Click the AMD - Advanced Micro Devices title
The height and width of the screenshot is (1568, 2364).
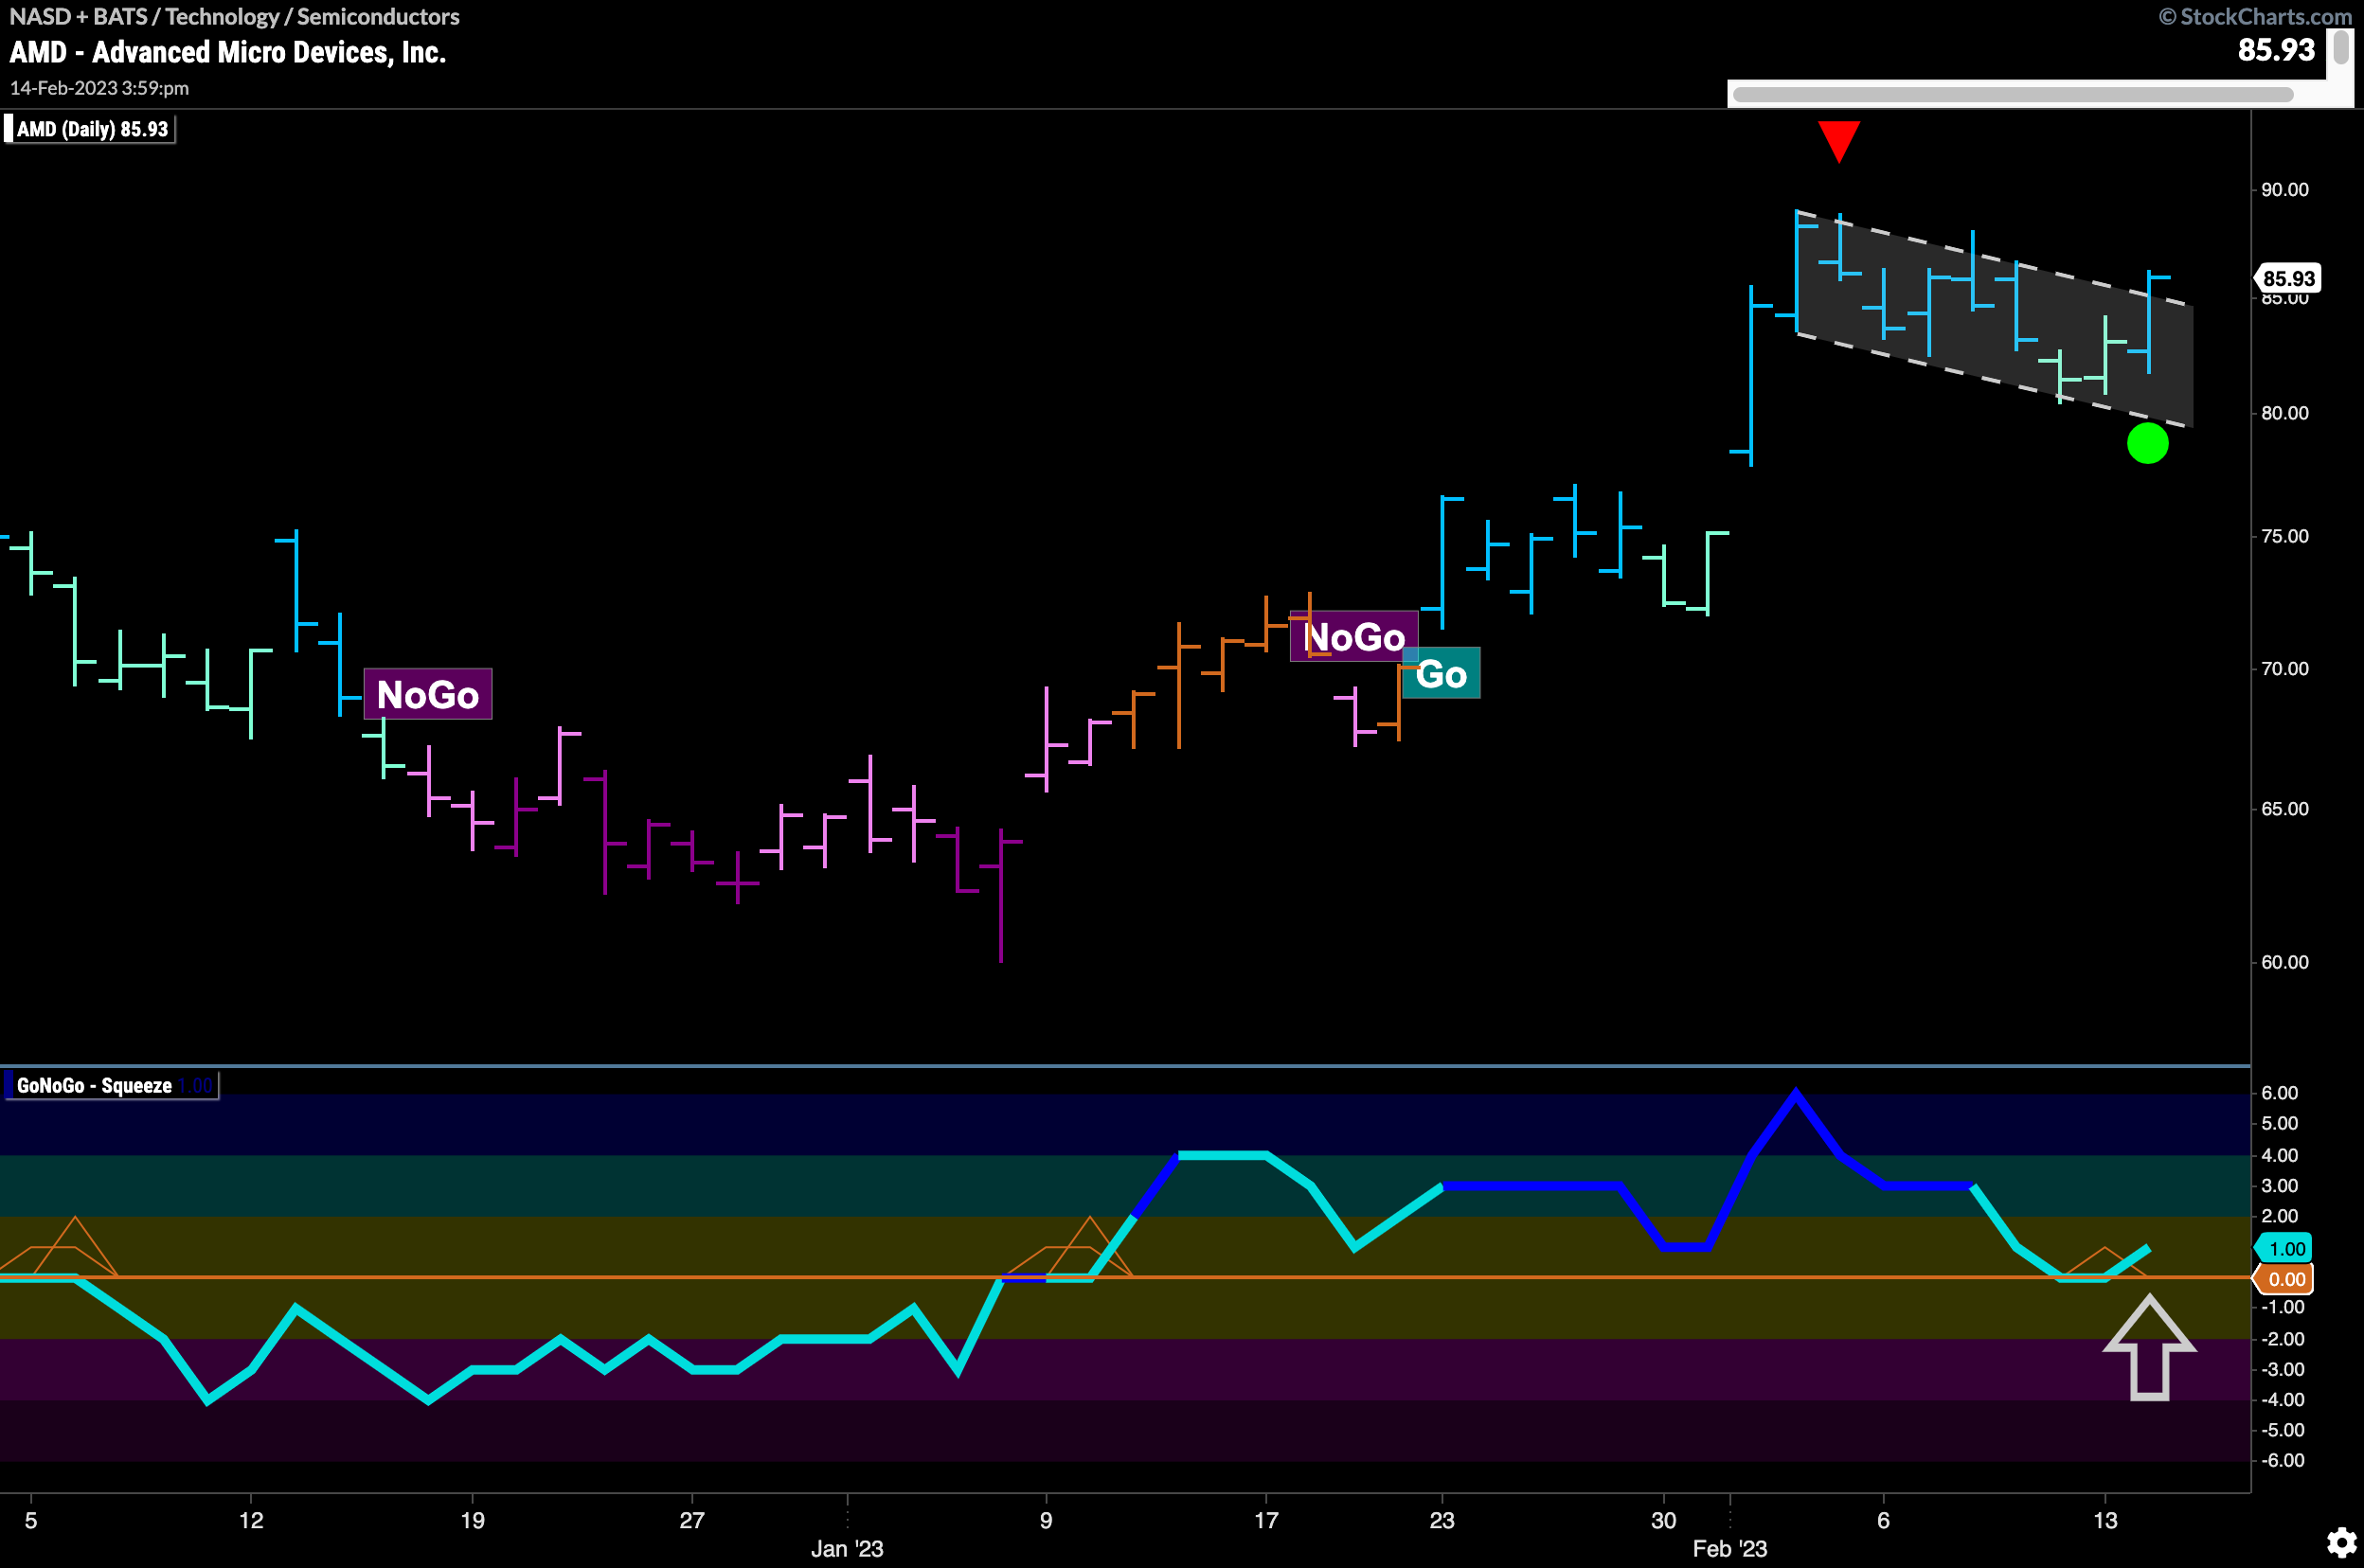pos(228,52)
